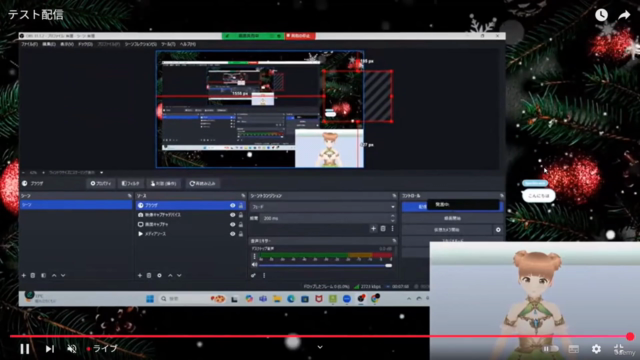Remove scene with trash icon
This screenshot has width=640, height=360.
[x=33, y=276]
